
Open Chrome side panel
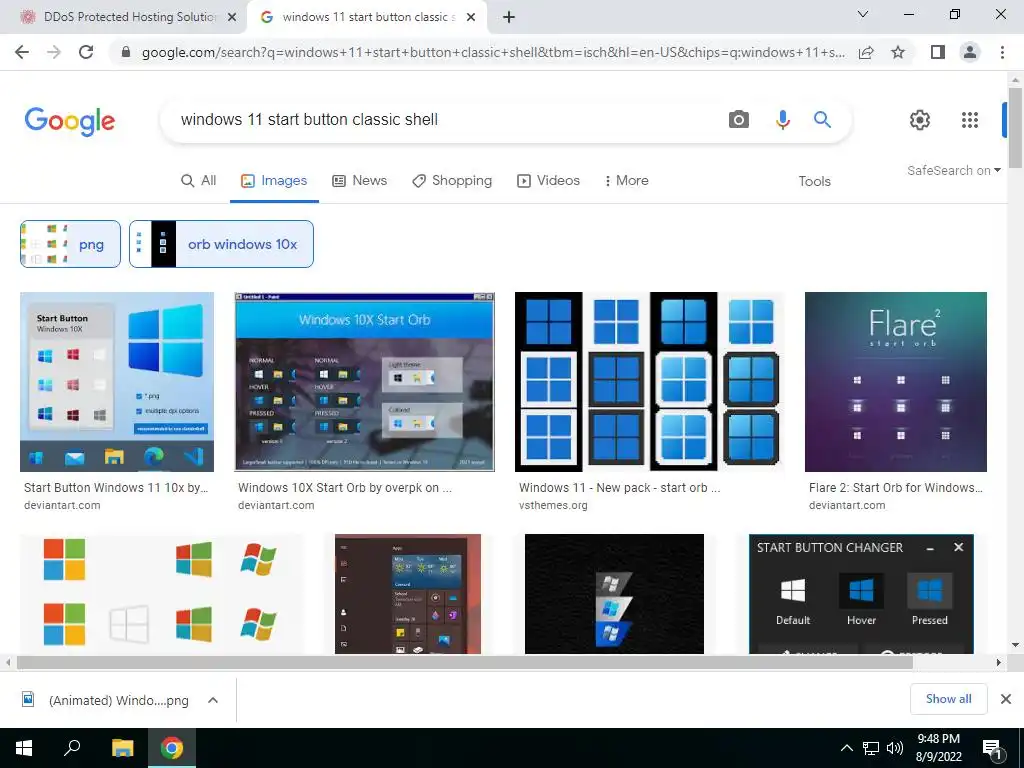pyautogui.click(x=938, y=52)
